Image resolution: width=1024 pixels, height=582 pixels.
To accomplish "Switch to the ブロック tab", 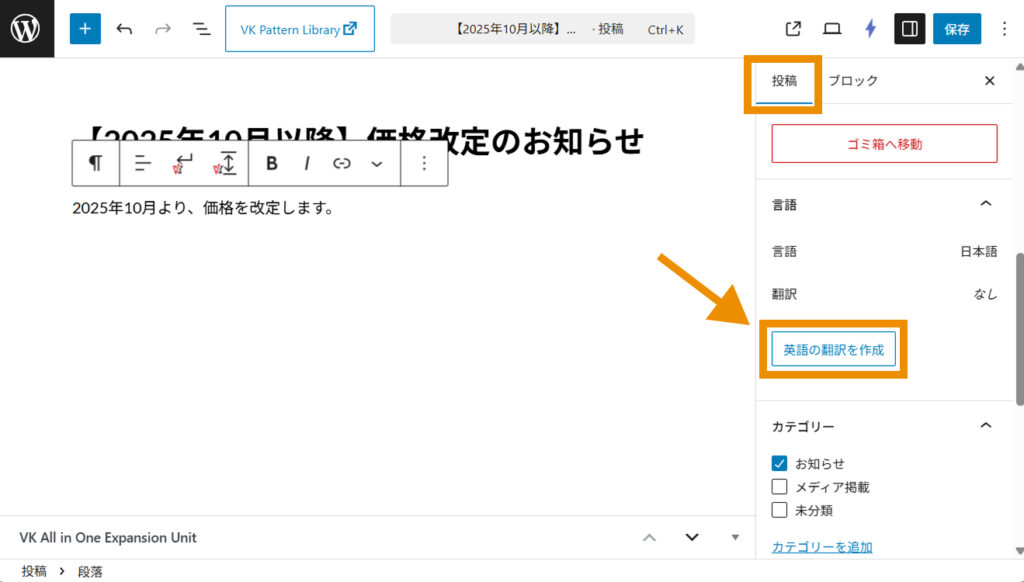I will coord(853,81).
